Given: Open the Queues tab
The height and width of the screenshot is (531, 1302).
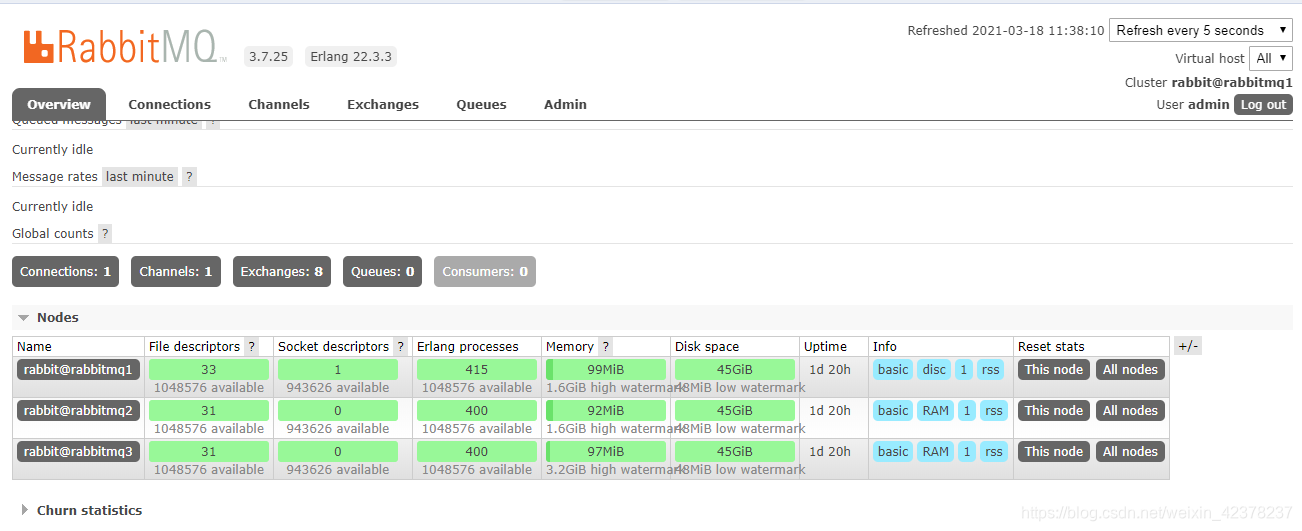Looking at the screenshot, I should click(482, 104).
